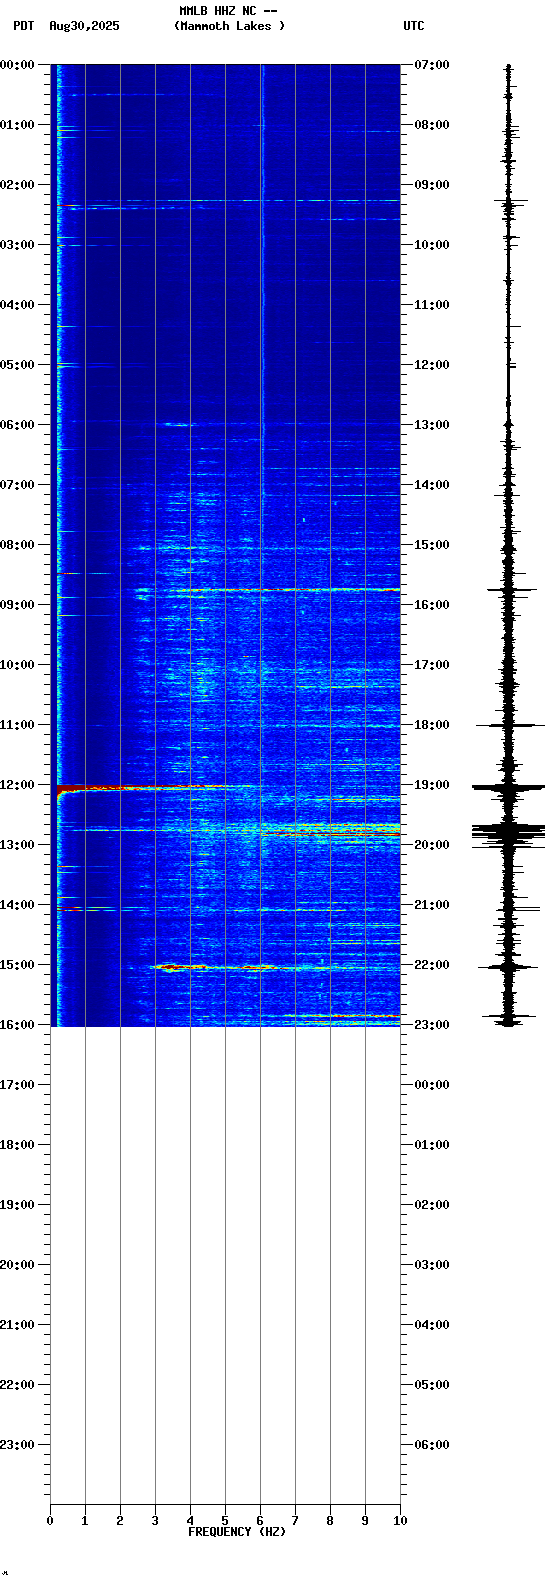Click the PDT '00:00' time label

tap(18, 65)
